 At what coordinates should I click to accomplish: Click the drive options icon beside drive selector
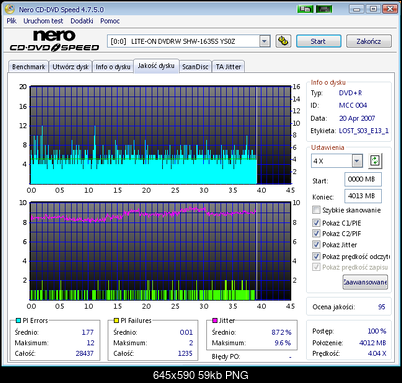tap(283, 41)
